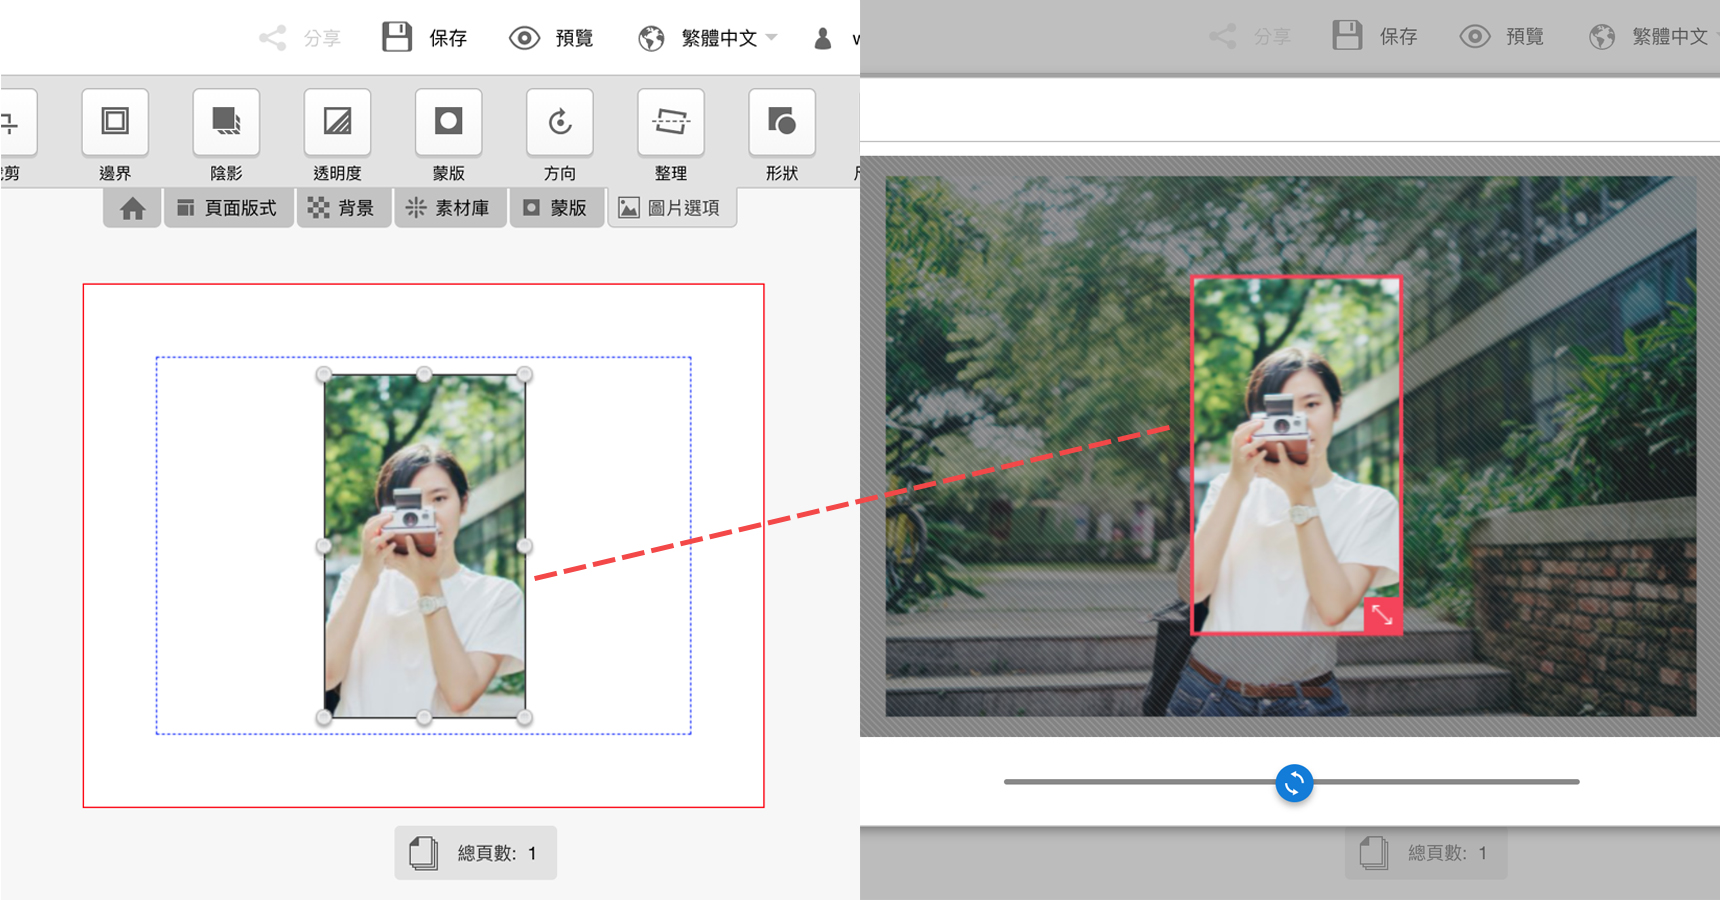Click the home tab icon

[x=132, y=208]
